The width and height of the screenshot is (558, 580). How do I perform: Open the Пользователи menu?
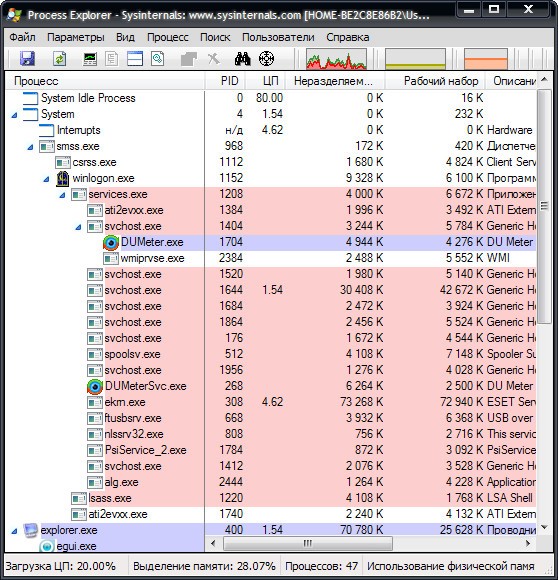(278, 37)
